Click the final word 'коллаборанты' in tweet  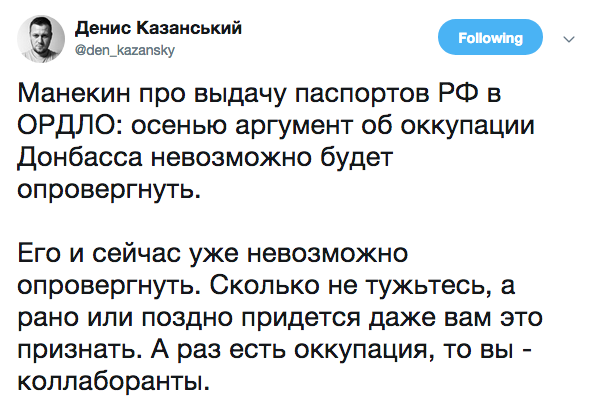[113, 382]
